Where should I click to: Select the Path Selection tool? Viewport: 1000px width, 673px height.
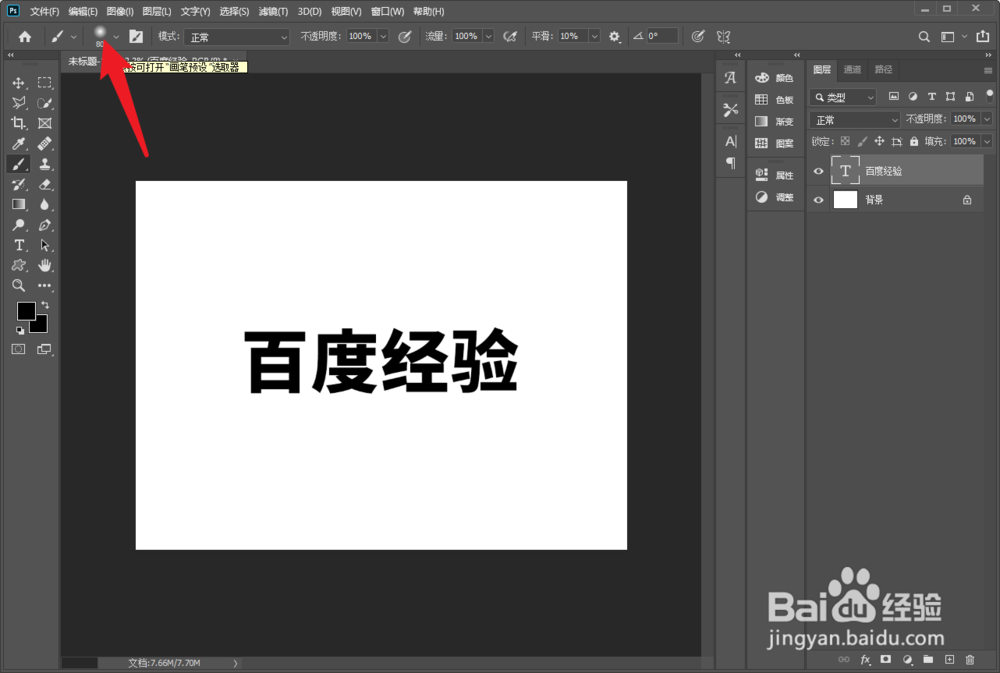pos(45,245)
